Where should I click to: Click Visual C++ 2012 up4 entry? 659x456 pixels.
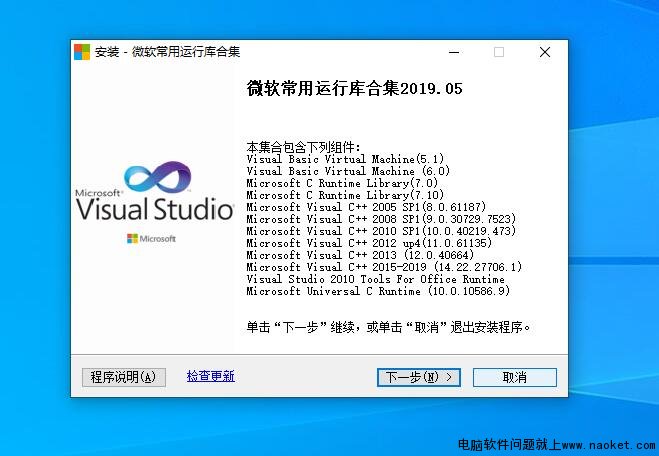[x=369, y=243]
